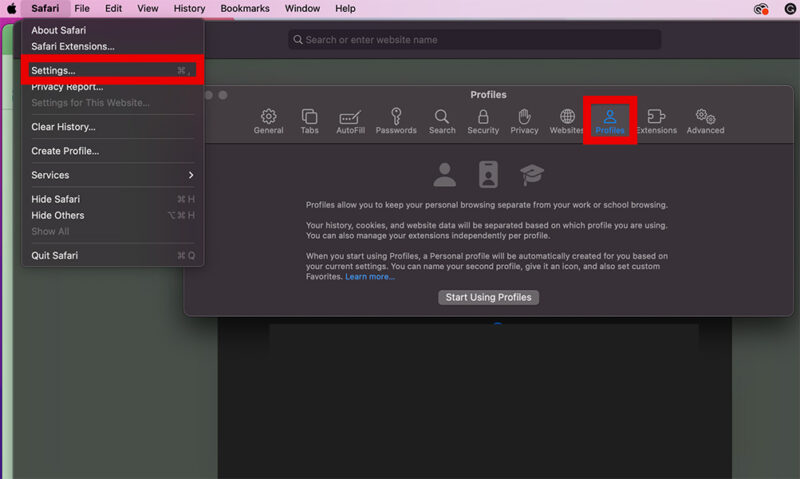Select the Profiles settings pane

coord(610,121)
